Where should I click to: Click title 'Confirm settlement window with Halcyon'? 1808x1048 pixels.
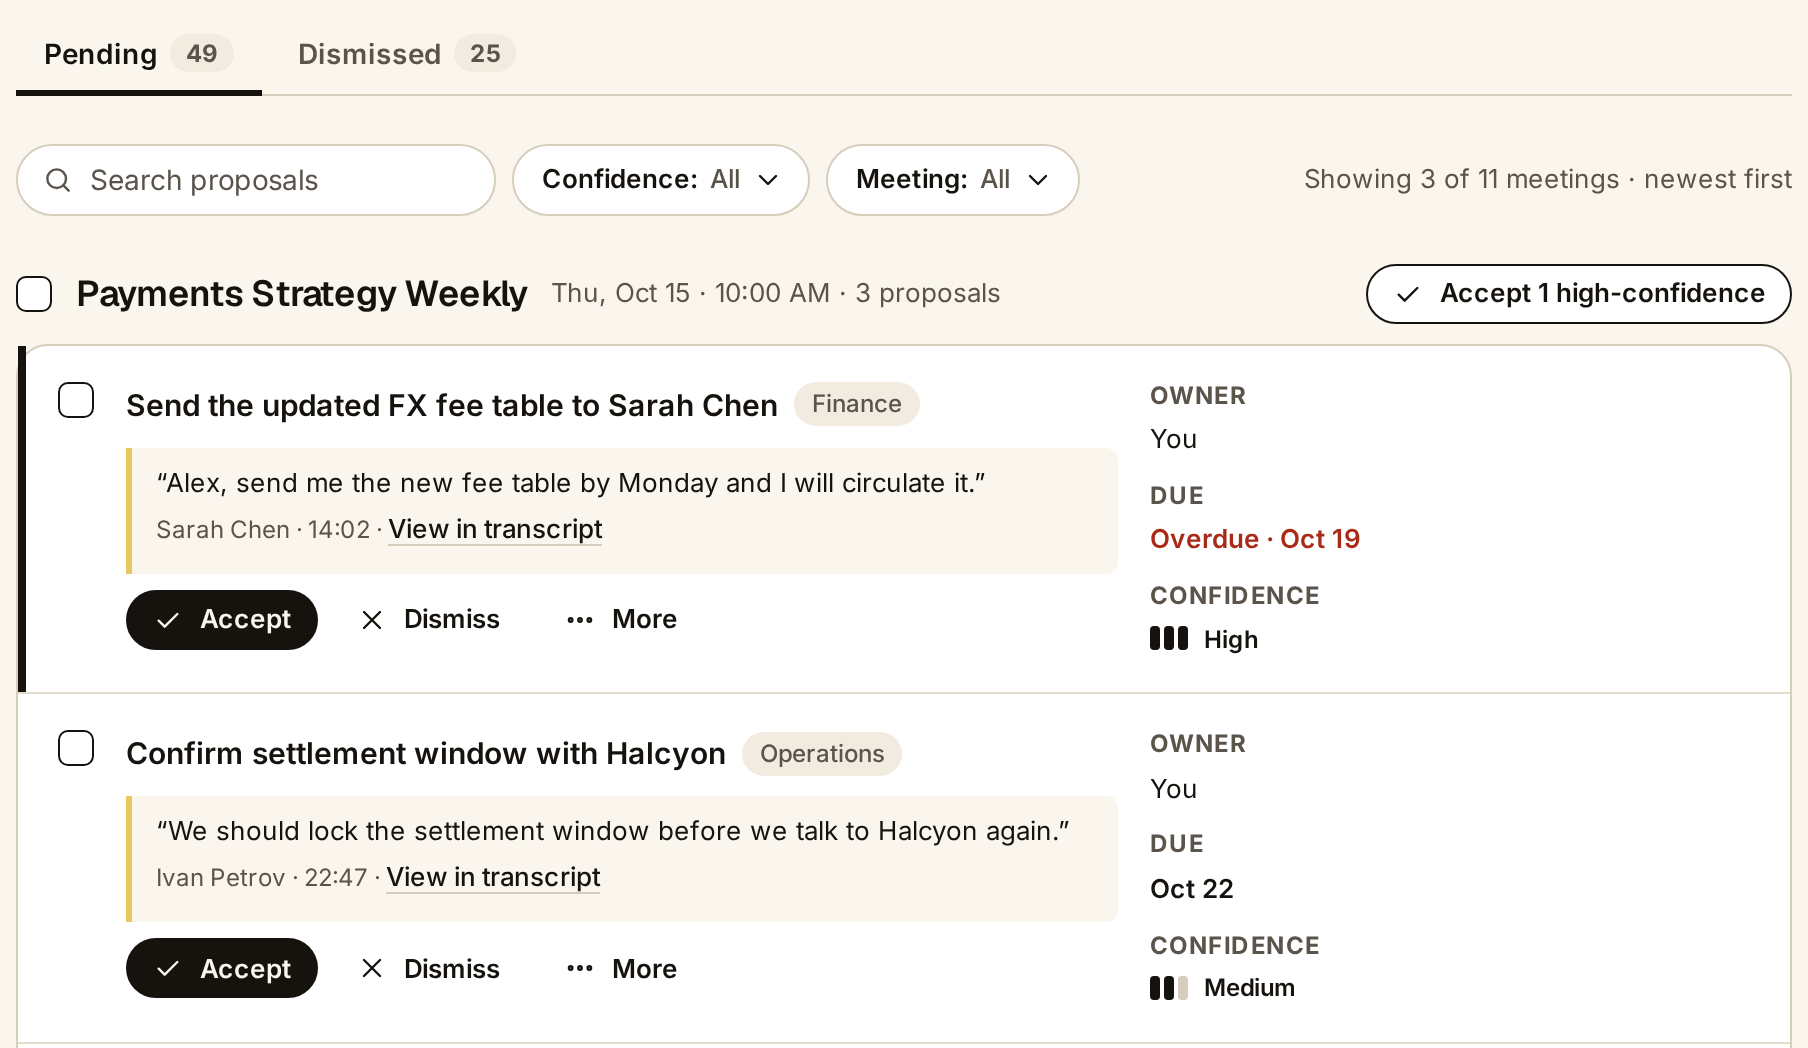pyautogui.click(x=426, y=753)
